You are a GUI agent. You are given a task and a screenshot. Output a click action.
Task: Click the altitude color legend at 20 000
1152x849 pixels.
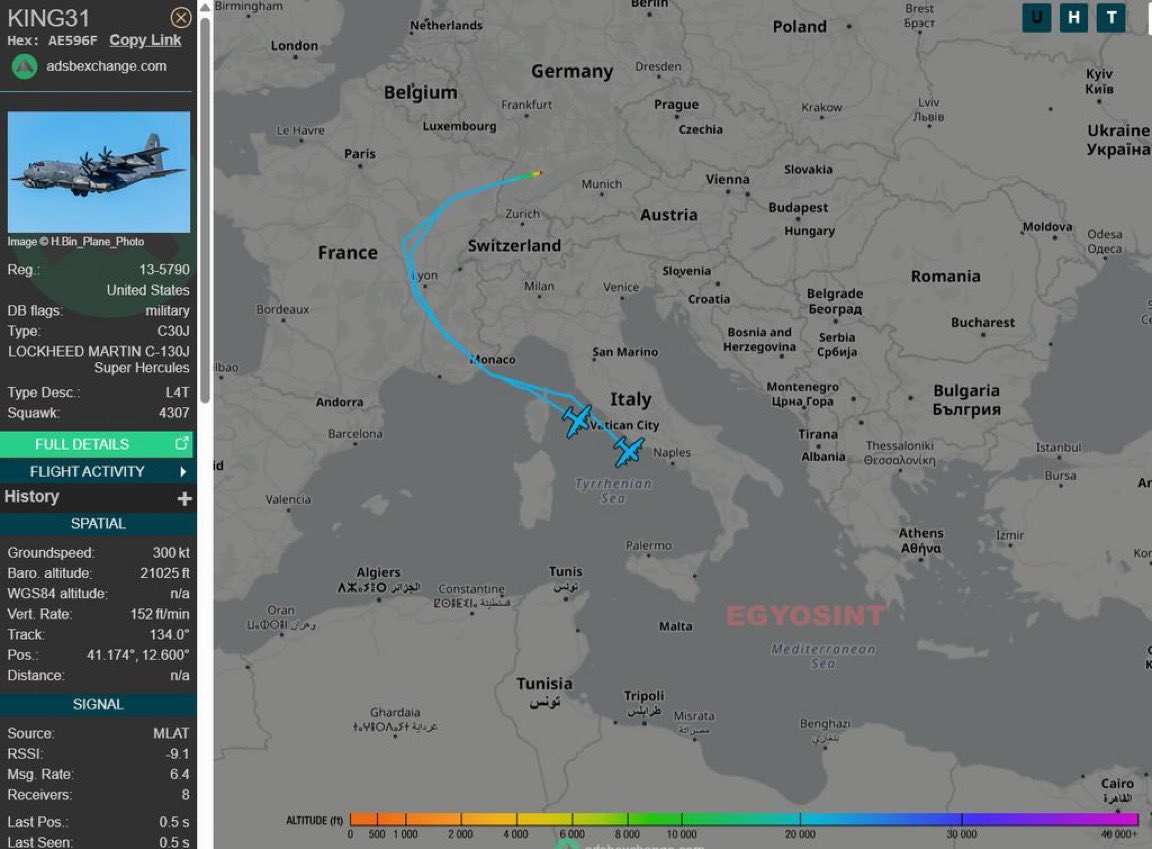tap(800, 819)
